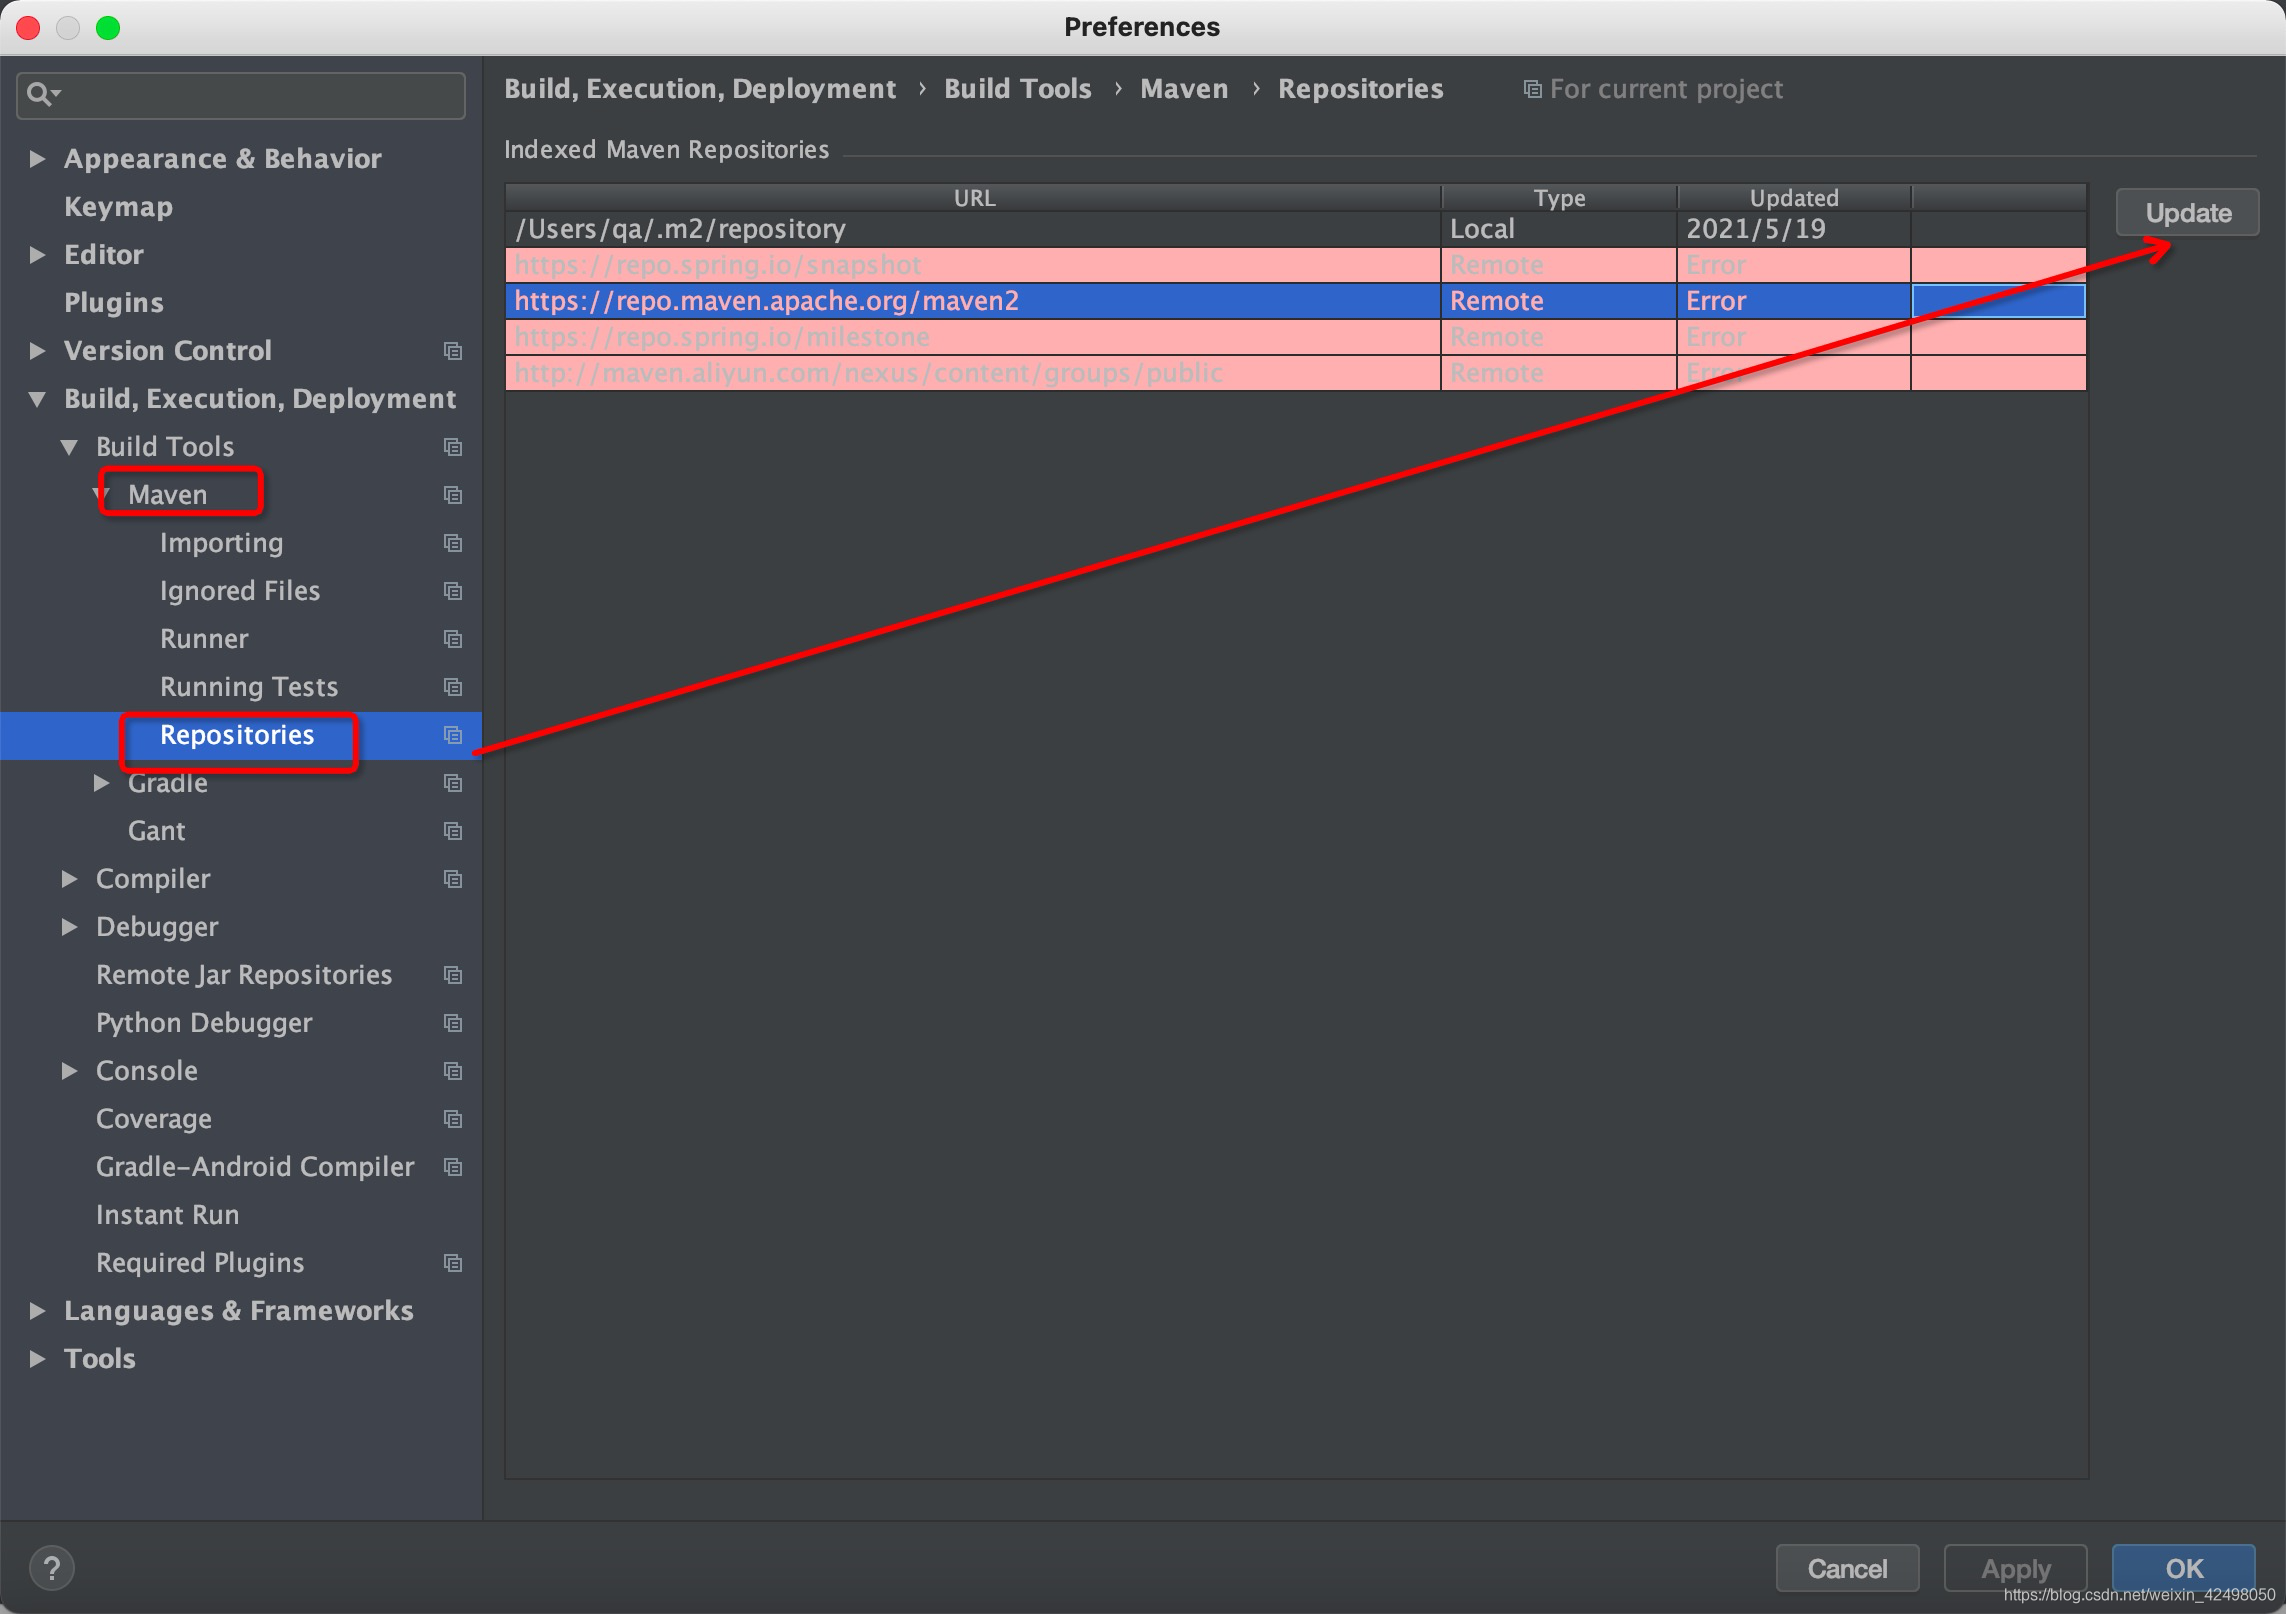Collapse Build, Execution, Deployment section
Viewport: 2286px width, 1614px height.
(37, 399)
